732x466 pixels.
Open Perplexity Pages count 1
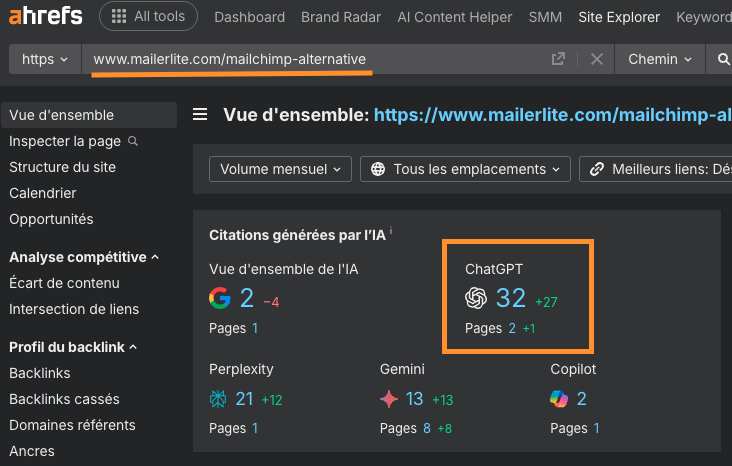point(255,428)
